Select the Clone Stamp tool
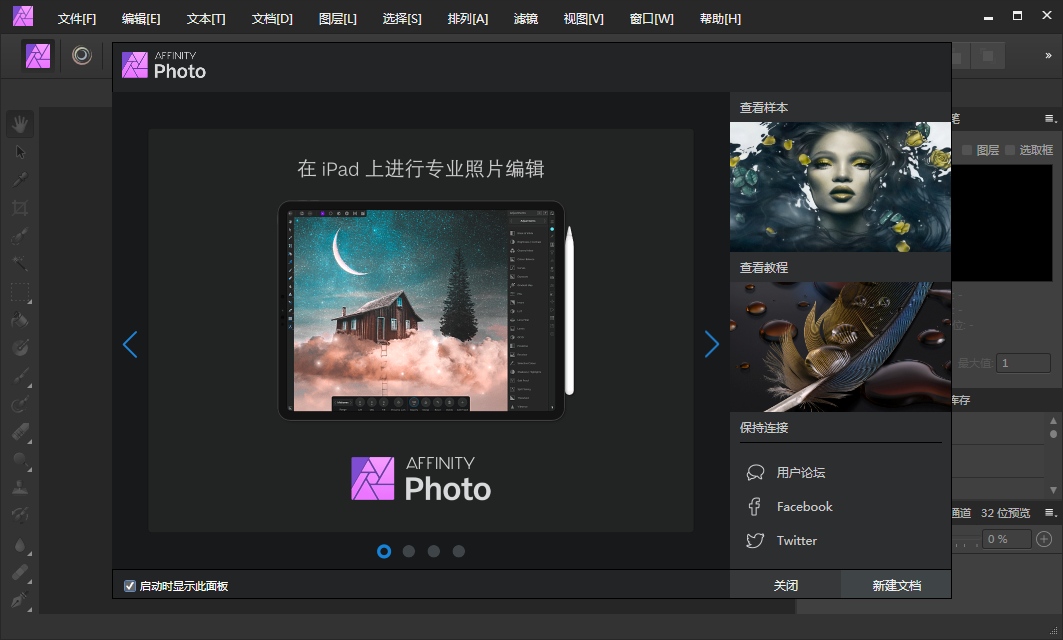 (20, 487)
